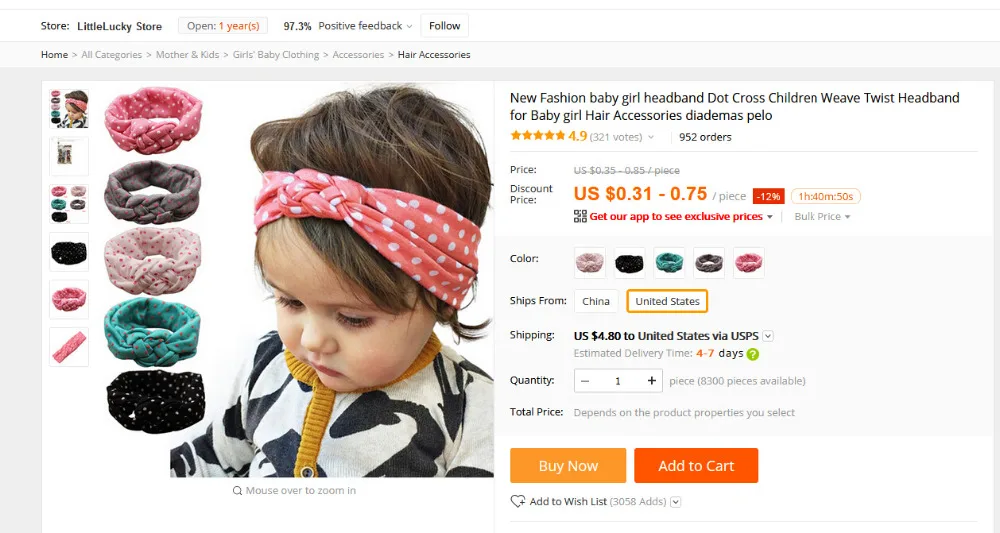Select China as ships-from option
The width and height of the screenshot is (1000, 533).
[596, 301]
